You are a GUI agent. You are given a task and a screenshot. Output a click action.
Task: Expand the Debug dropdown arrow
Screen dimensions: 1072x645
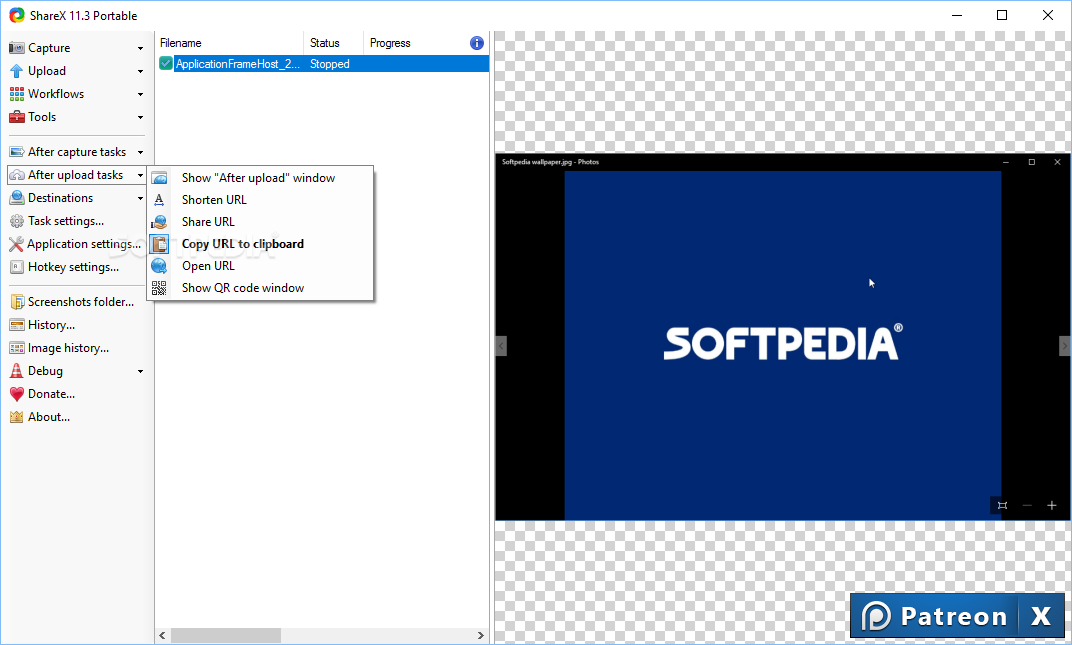click(140, 371)
